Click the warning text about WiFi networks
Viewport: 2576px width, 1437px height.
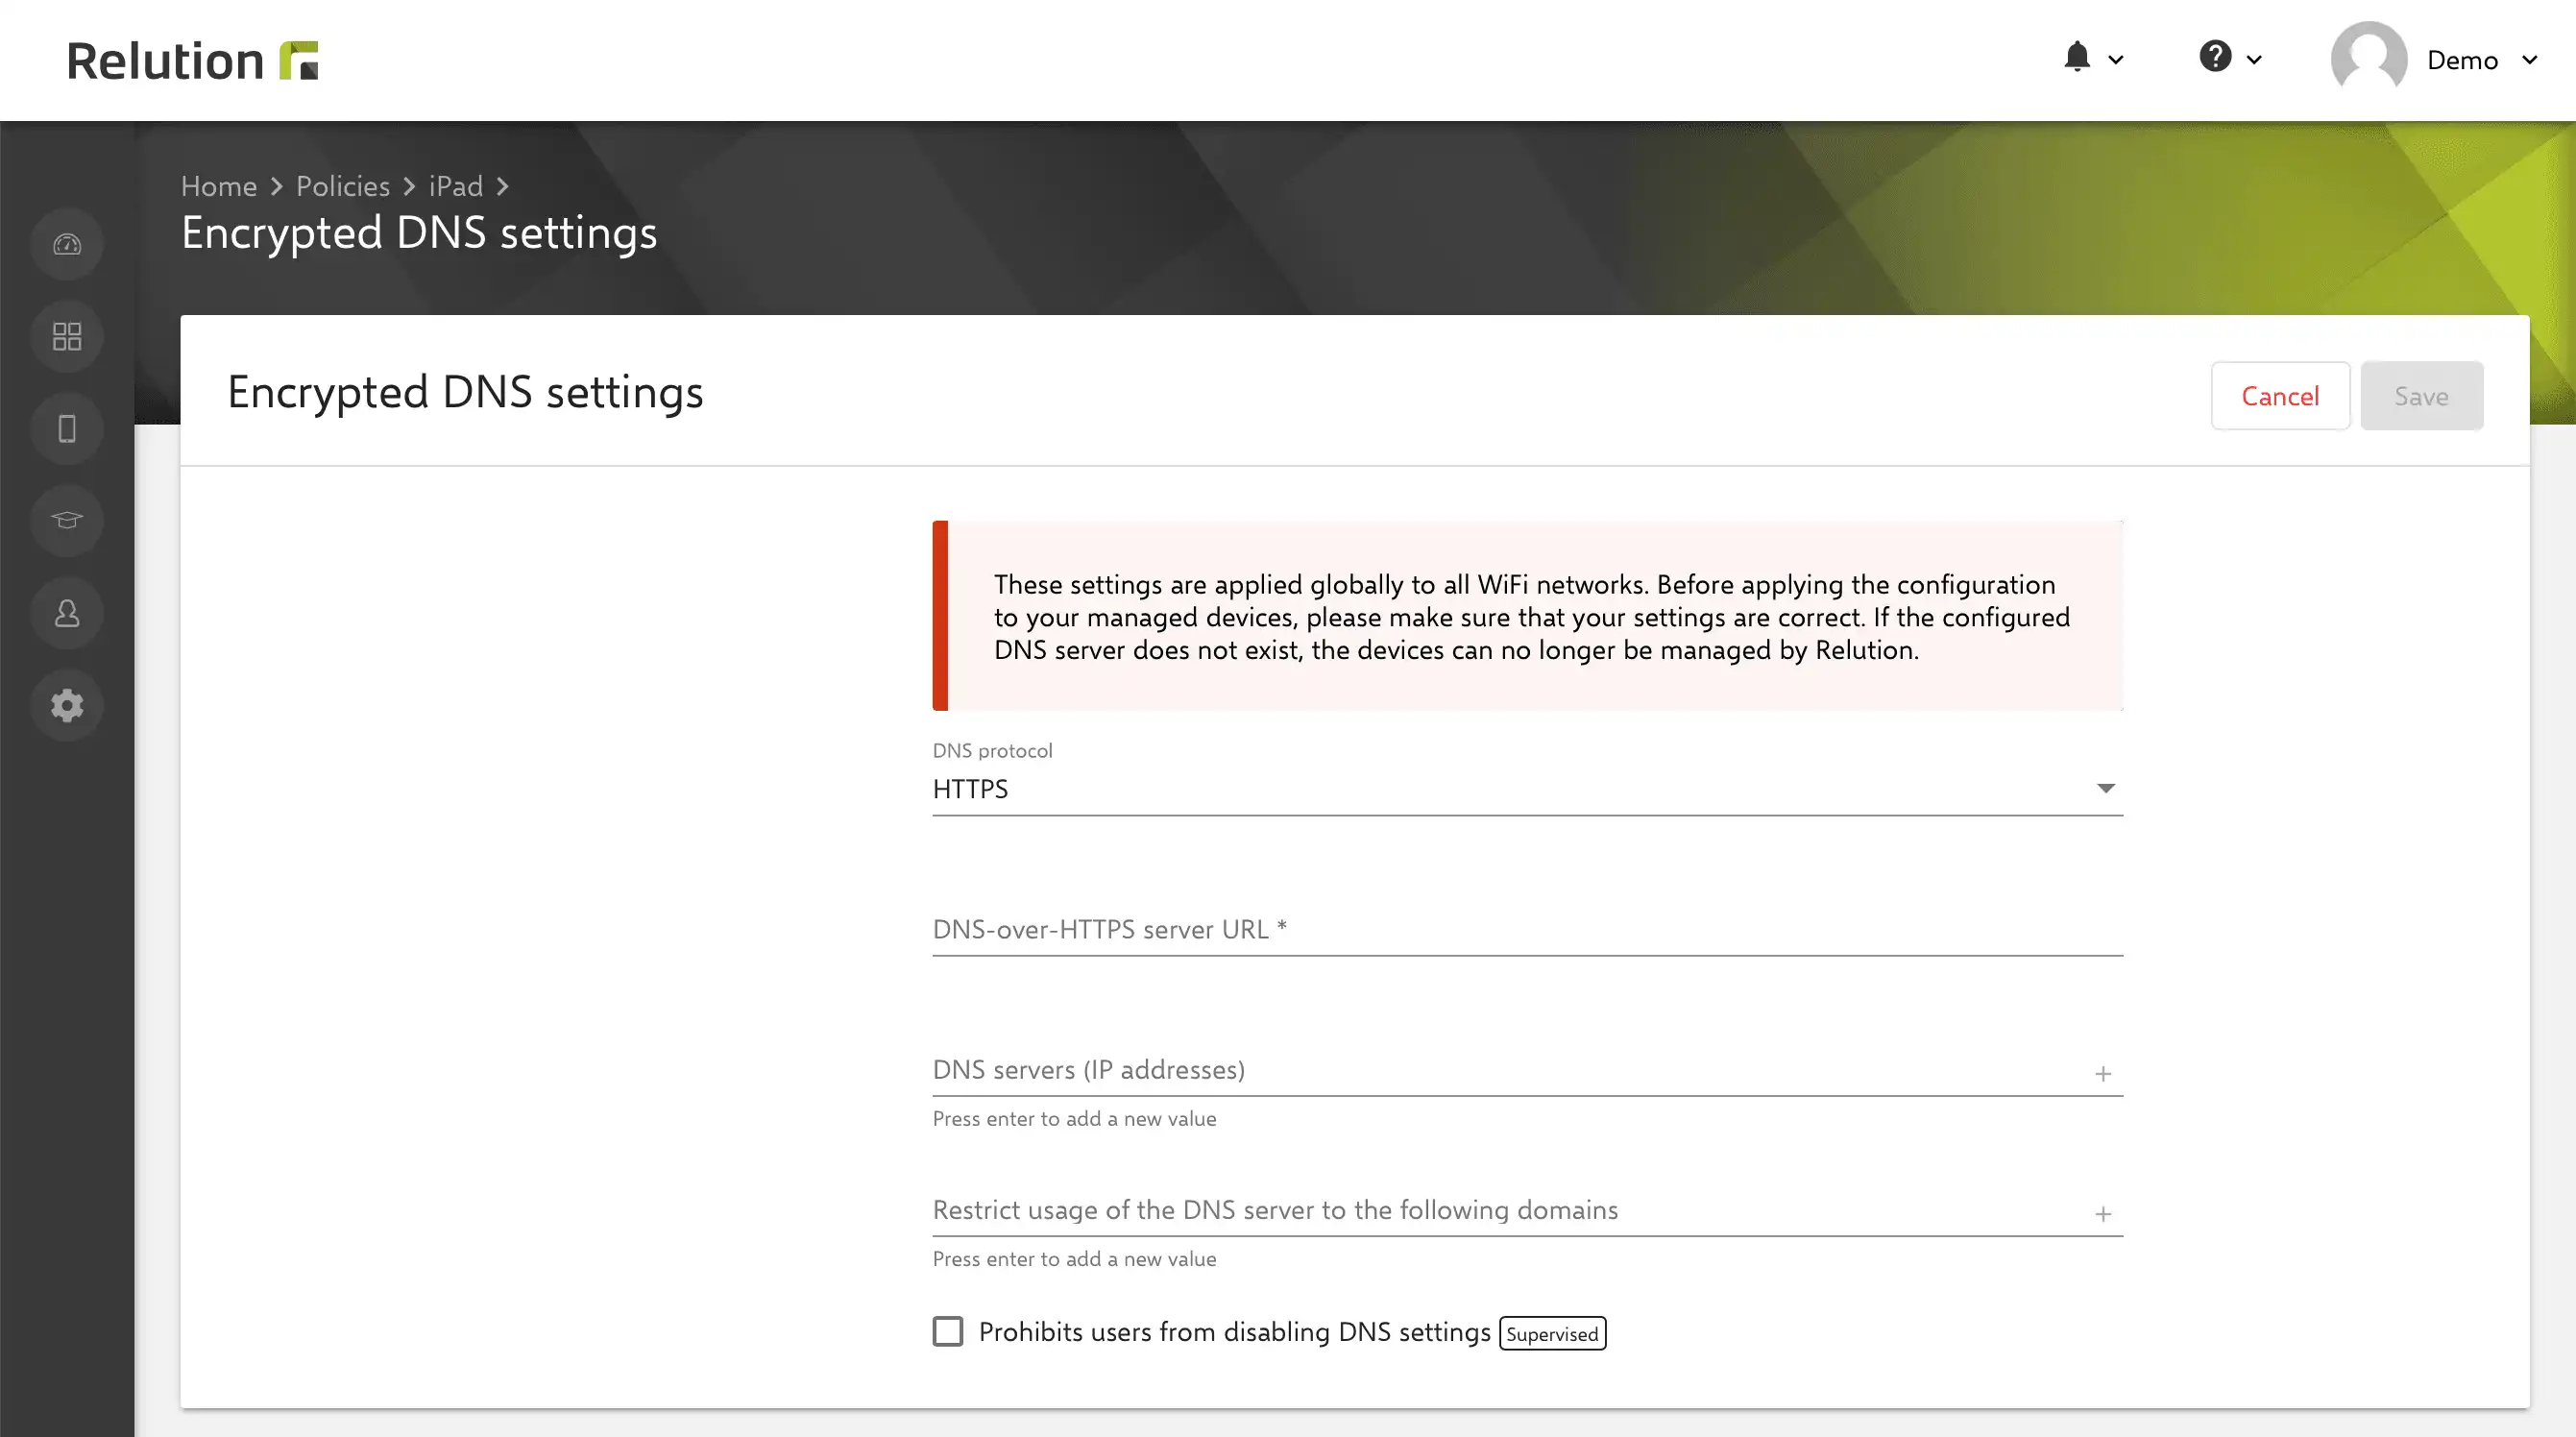[1531, 617]
